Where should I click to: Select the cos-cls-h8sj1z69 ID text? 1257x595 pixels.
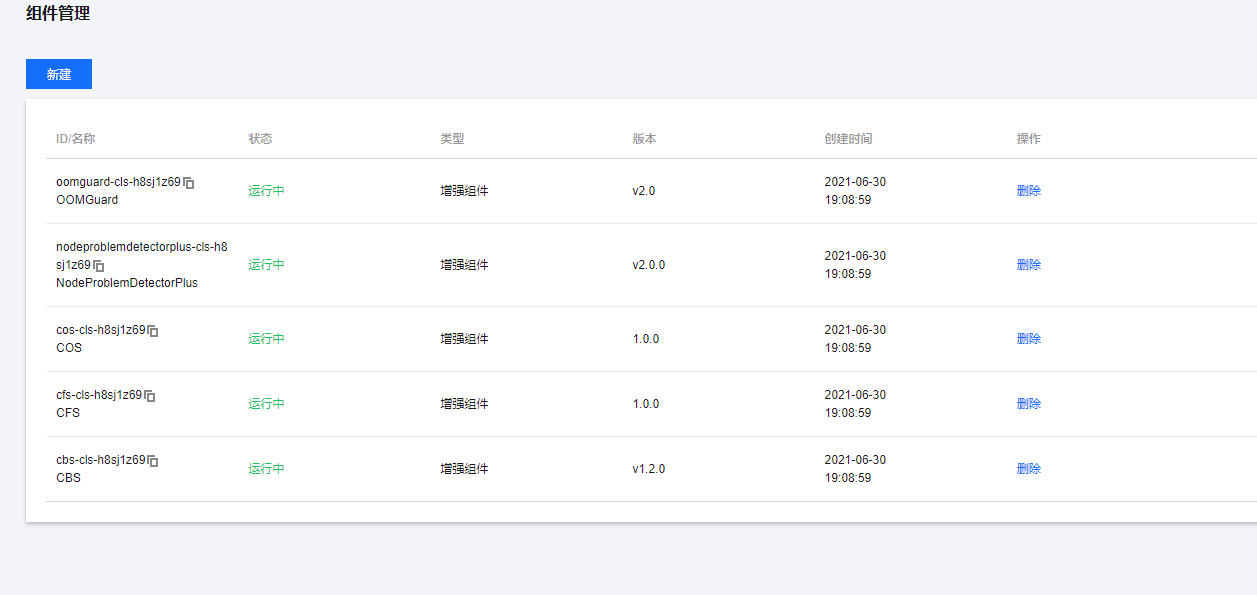pyautogui.click(x=100, y=330)
